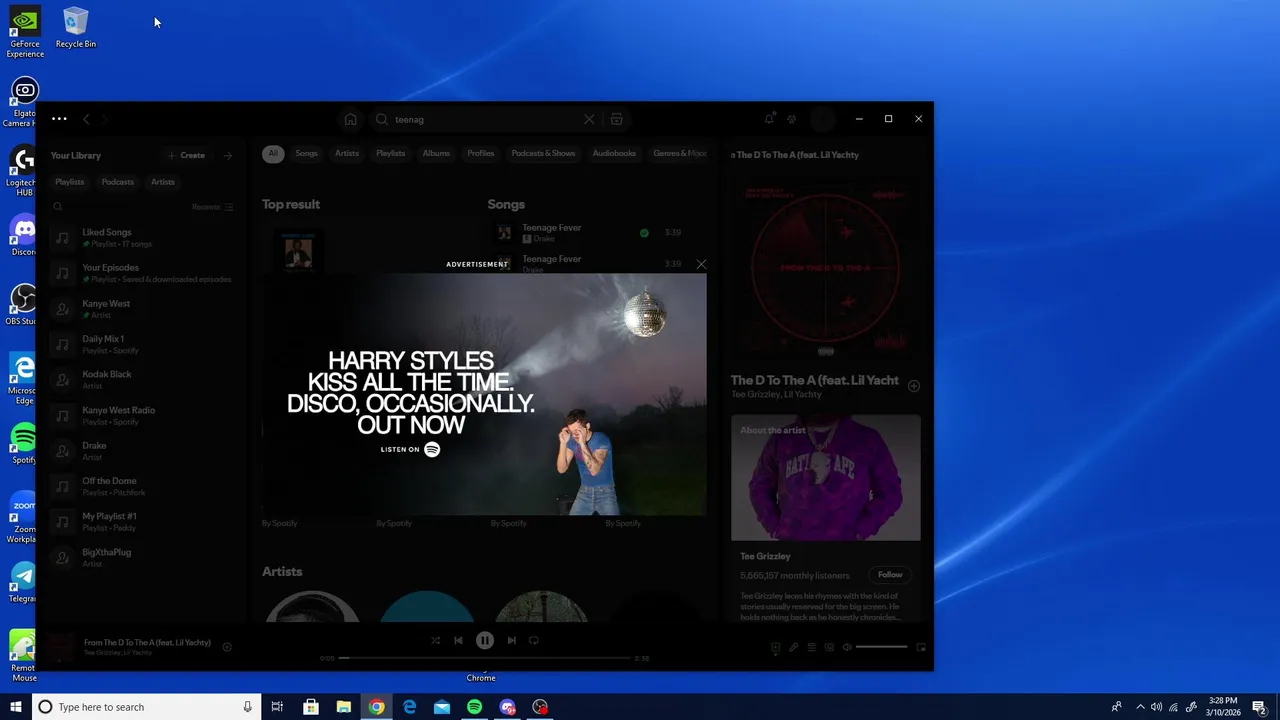Viewport: 1280px width, 720px height.
Task: Search within Your Library magnifier icon
Action: coord(58,207)
